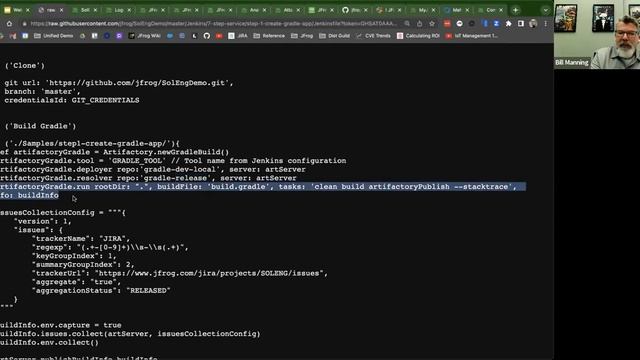Click the "trackerName": "JIRA" line
The width and height of the screenshot is (640, 360).
[x=81, y=238]
